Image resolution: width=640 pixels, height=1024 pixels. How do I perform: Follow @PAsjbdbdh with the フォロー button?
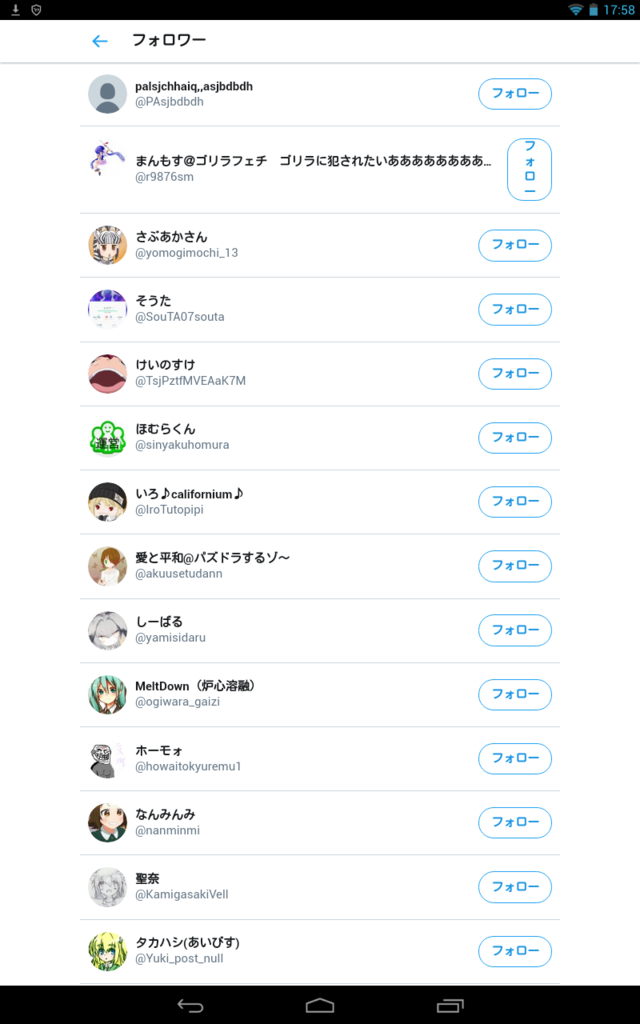point(515,94)
